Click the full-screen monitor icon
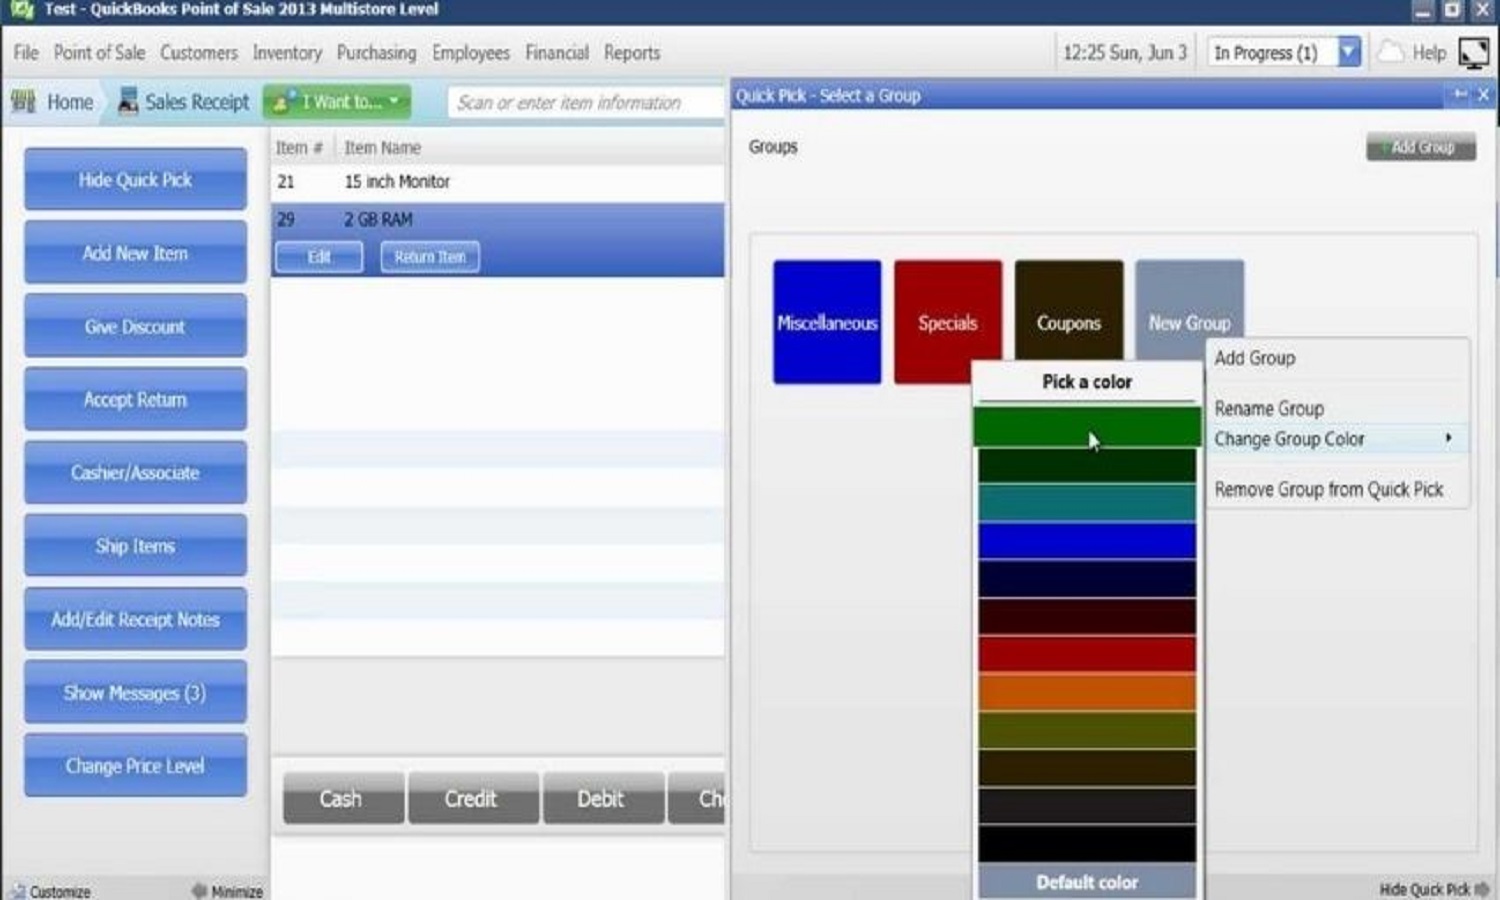The height and width of the screenshot is (900, 1500). coord(1474,51)
